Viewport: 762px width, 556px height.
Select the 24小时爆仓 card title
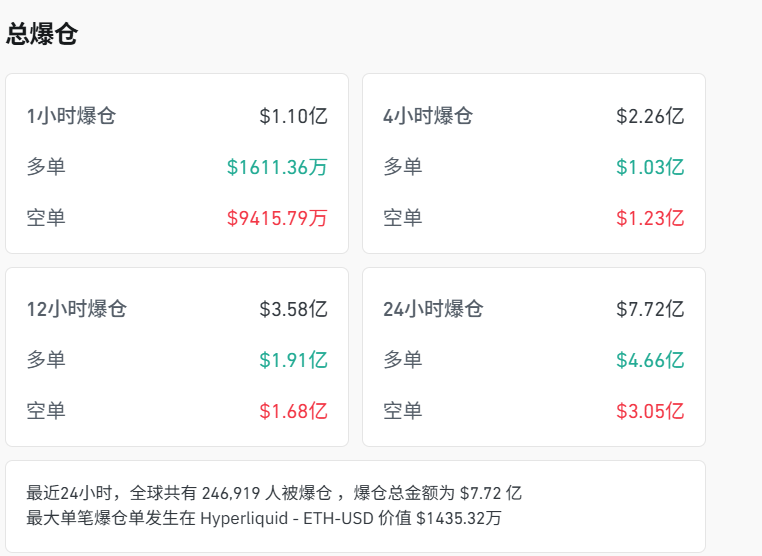point(433,309)
